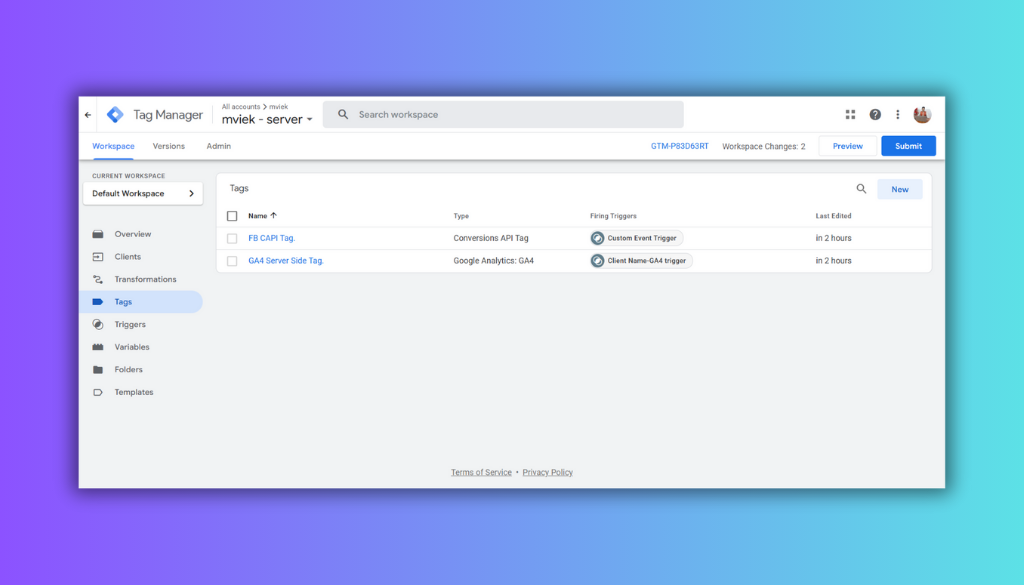Click the Search workspace input field
1024x585 pixels.
coord(510,115)
